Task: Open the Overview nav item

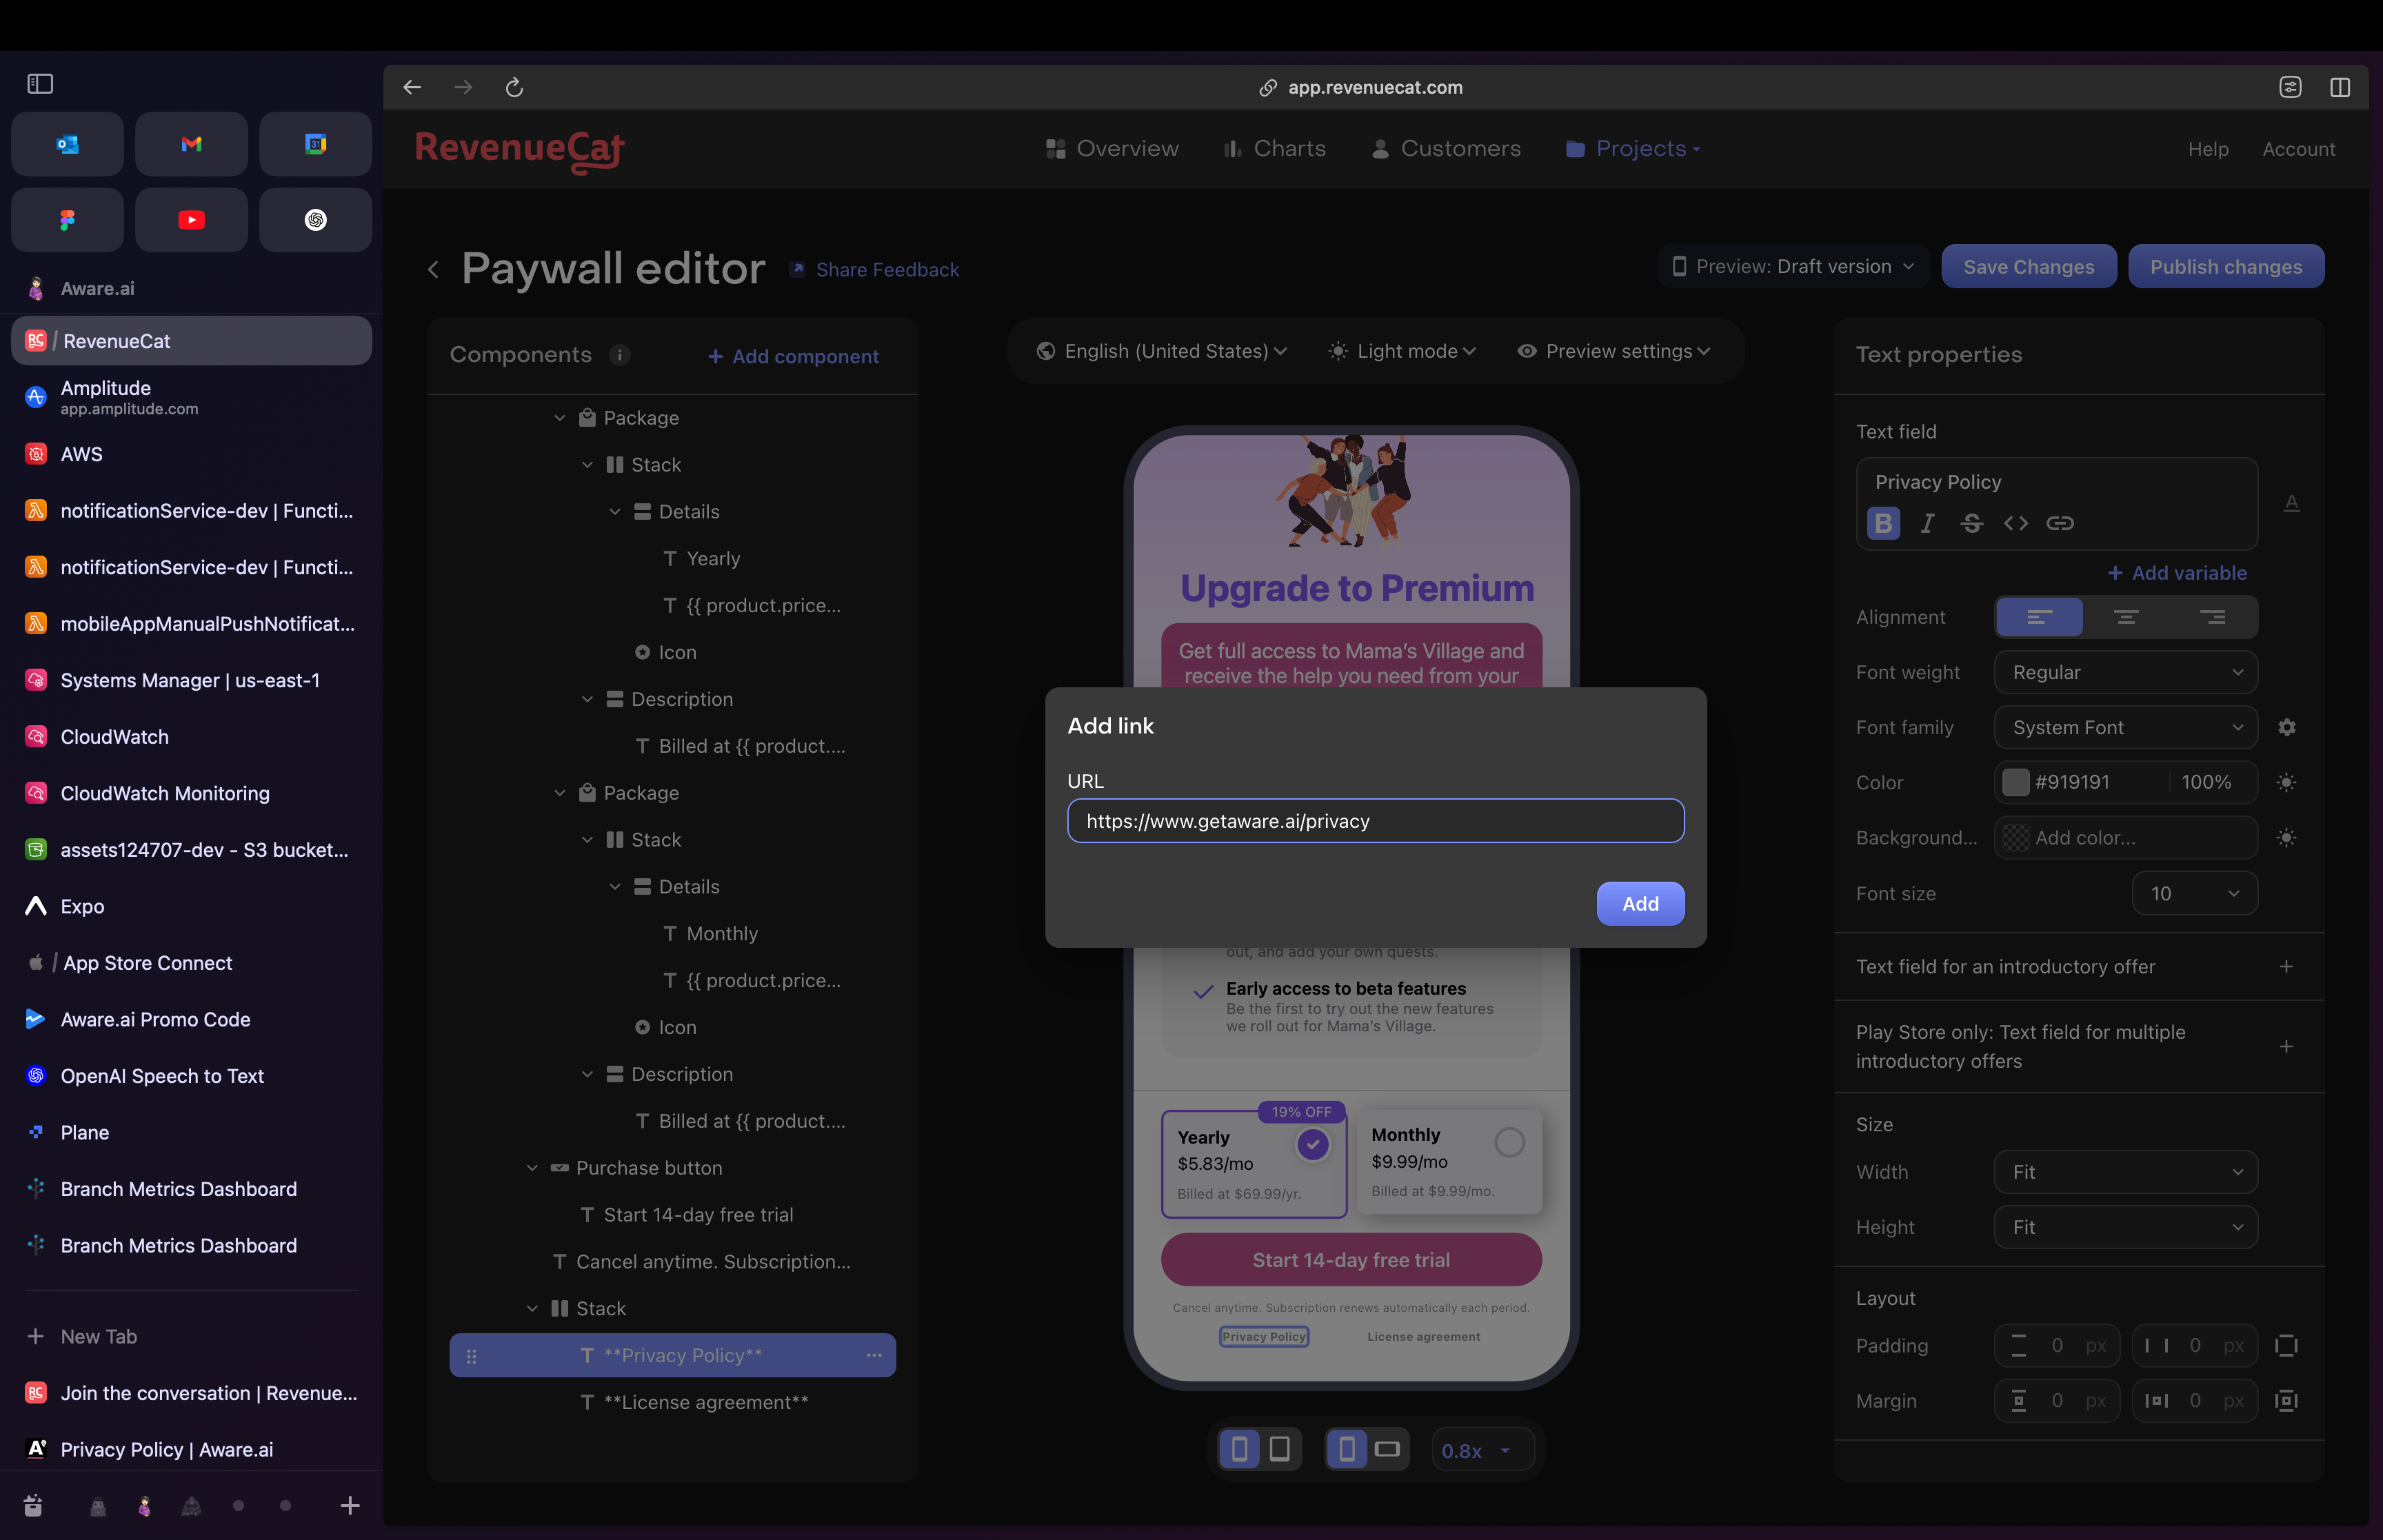Action: tap(1111, 148)
